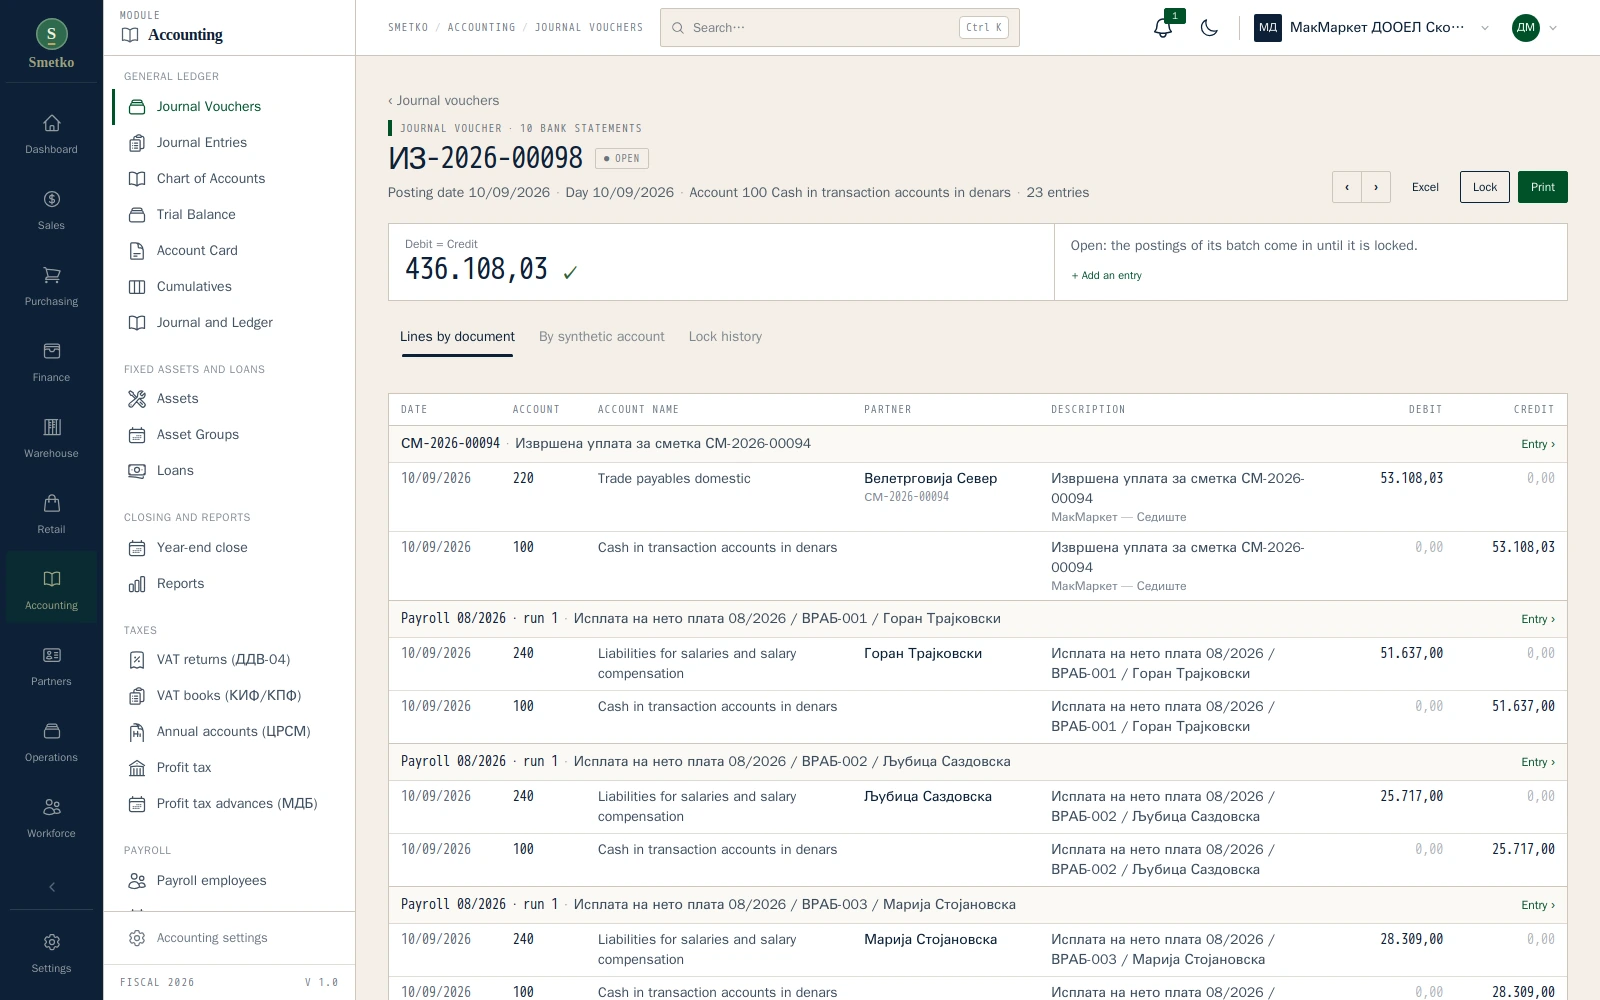The image size is (1600, 1000).
Task: Open the company selector dropdown
Action: (1372, 28)
